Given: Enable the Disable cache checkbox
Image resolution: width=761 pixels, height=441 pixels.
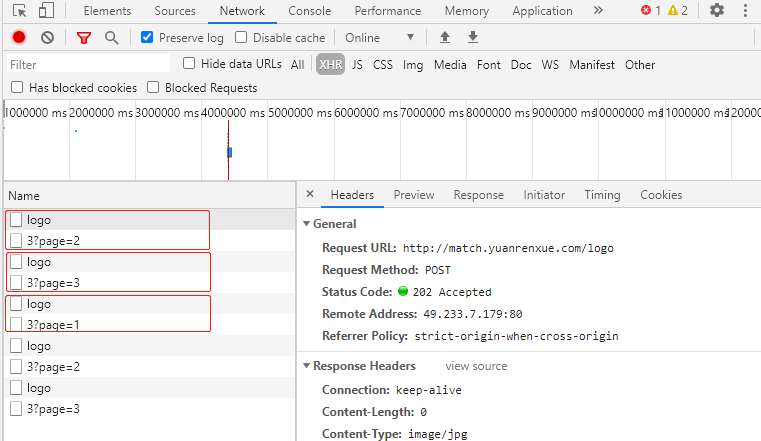Looking at the screenshot, I should tap(241, 37).
